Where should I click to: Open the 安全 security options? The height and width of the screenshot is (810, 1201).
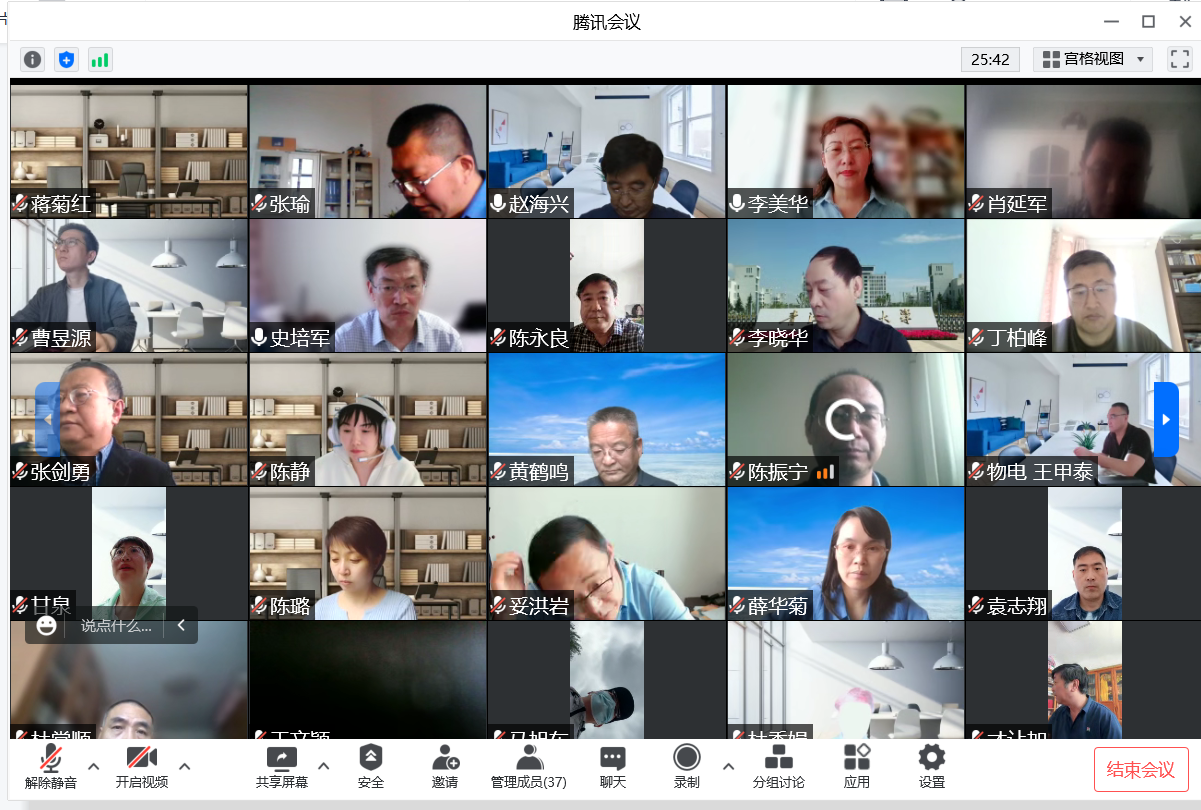tap(371, 767)
